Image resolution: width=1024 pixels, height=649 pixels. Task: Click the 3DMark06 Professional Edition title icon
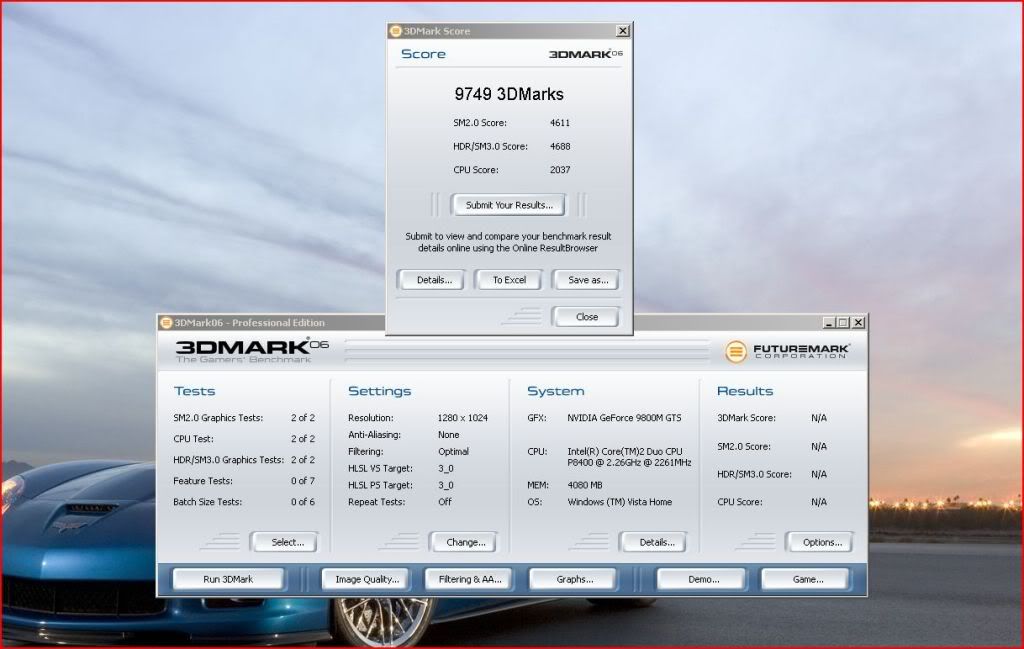point(166,323)
